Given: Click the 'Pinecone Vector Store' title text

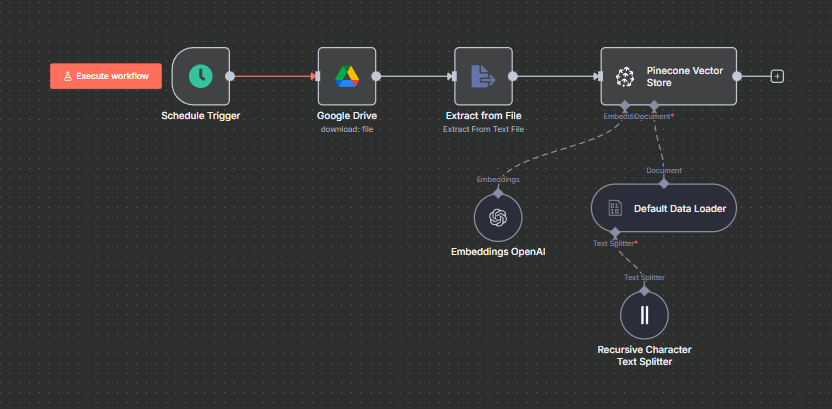Looking at the screenshot, I should point(684,76).
